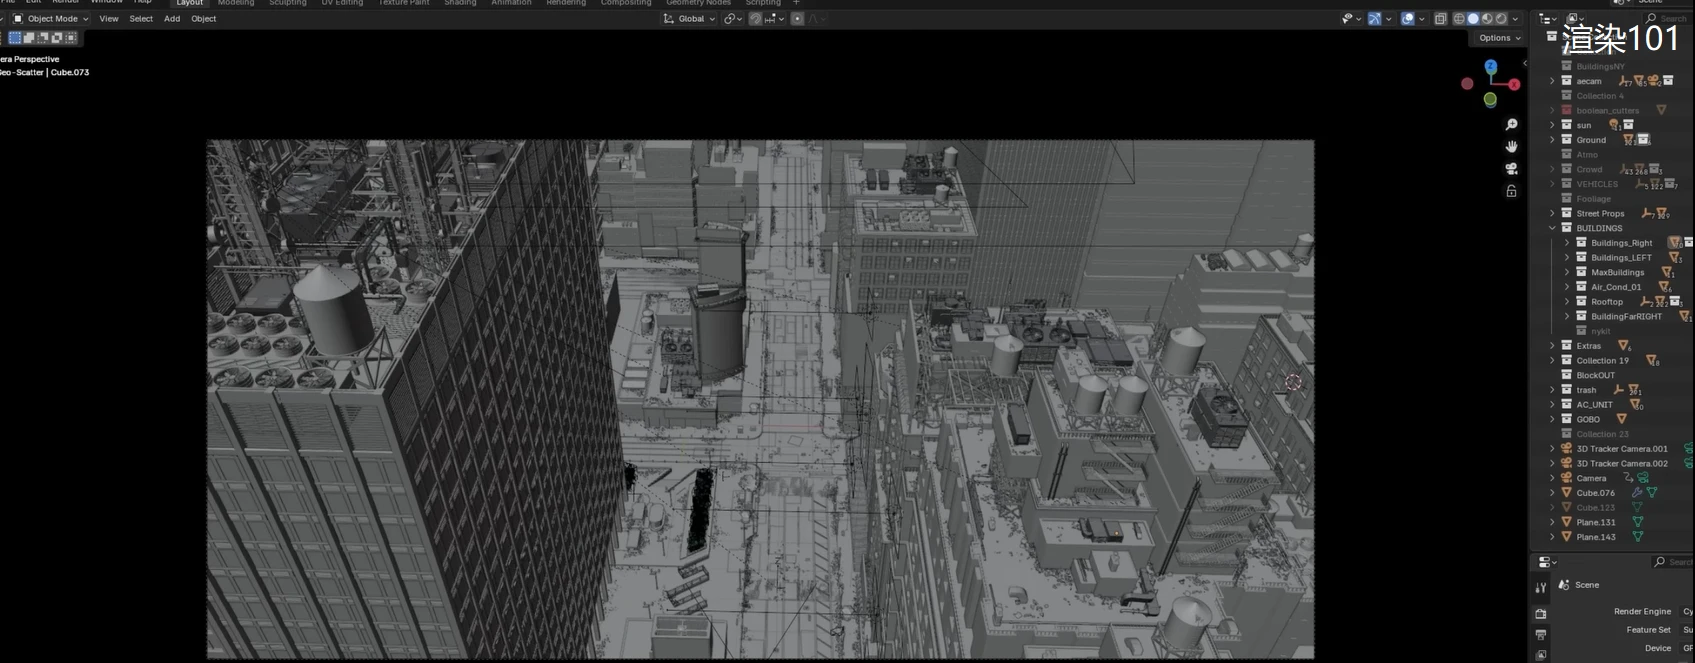
Task: Open the Object Mode dropdown
Action: (x=50, y=18)
